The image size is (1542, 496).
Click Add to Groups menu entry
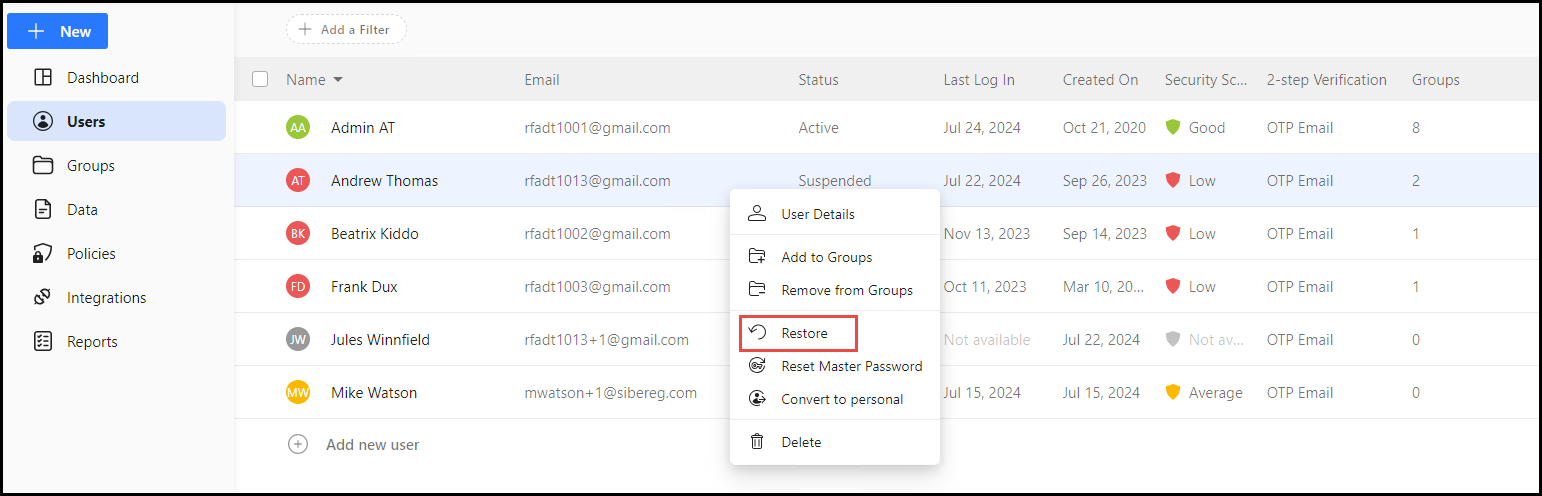826,257
